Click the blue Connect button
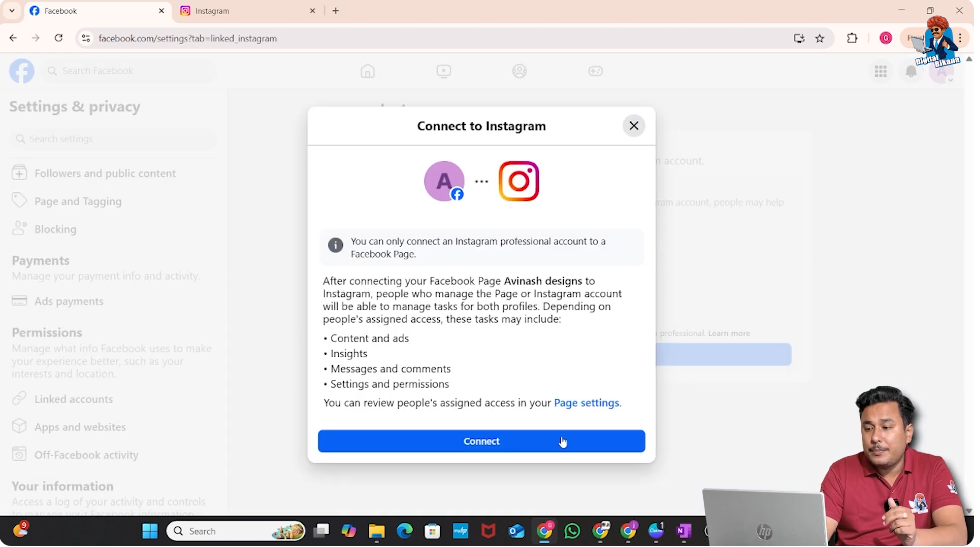This screenshot has height=547, width=980. click(x=481, y=441)
